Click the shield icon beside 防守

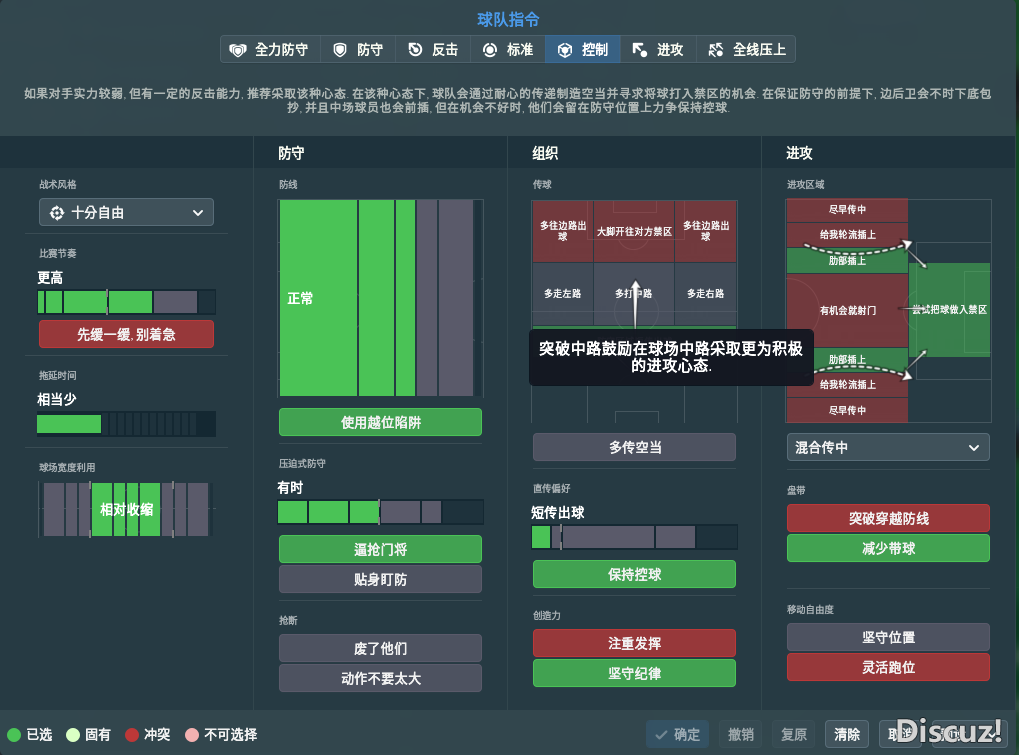340,50
